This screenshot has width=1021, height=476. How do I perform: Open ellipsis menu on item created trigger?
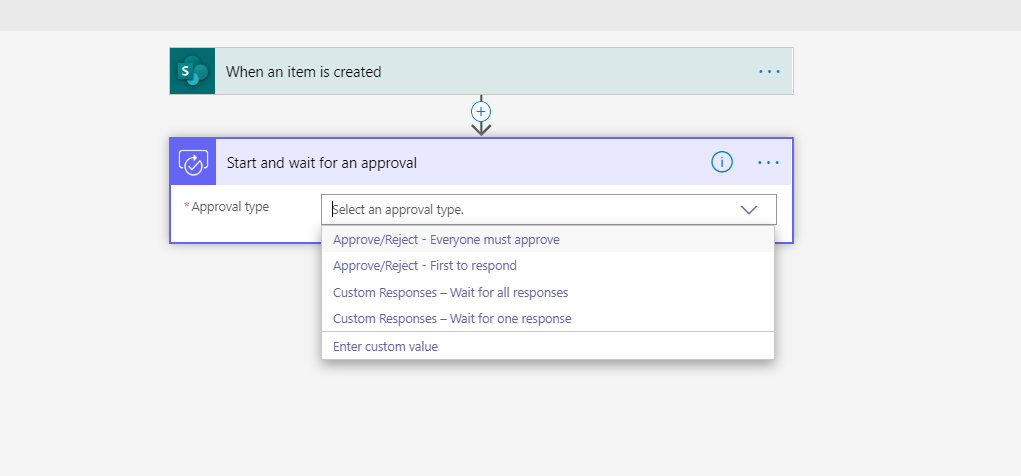[x=769, y=72]
